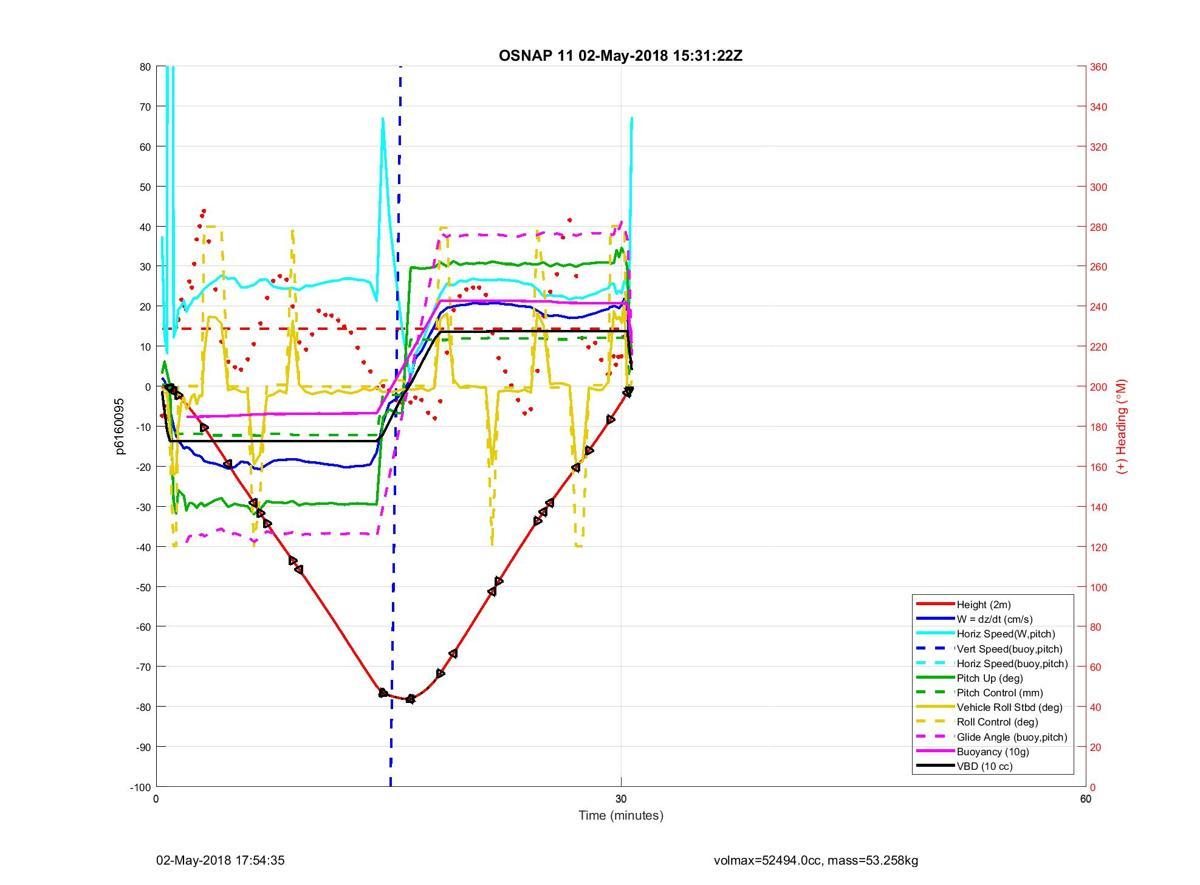Click the red (+) Heading (°M) axis label
This screenshot has width=1200, height=885.
click(1122, 426)
